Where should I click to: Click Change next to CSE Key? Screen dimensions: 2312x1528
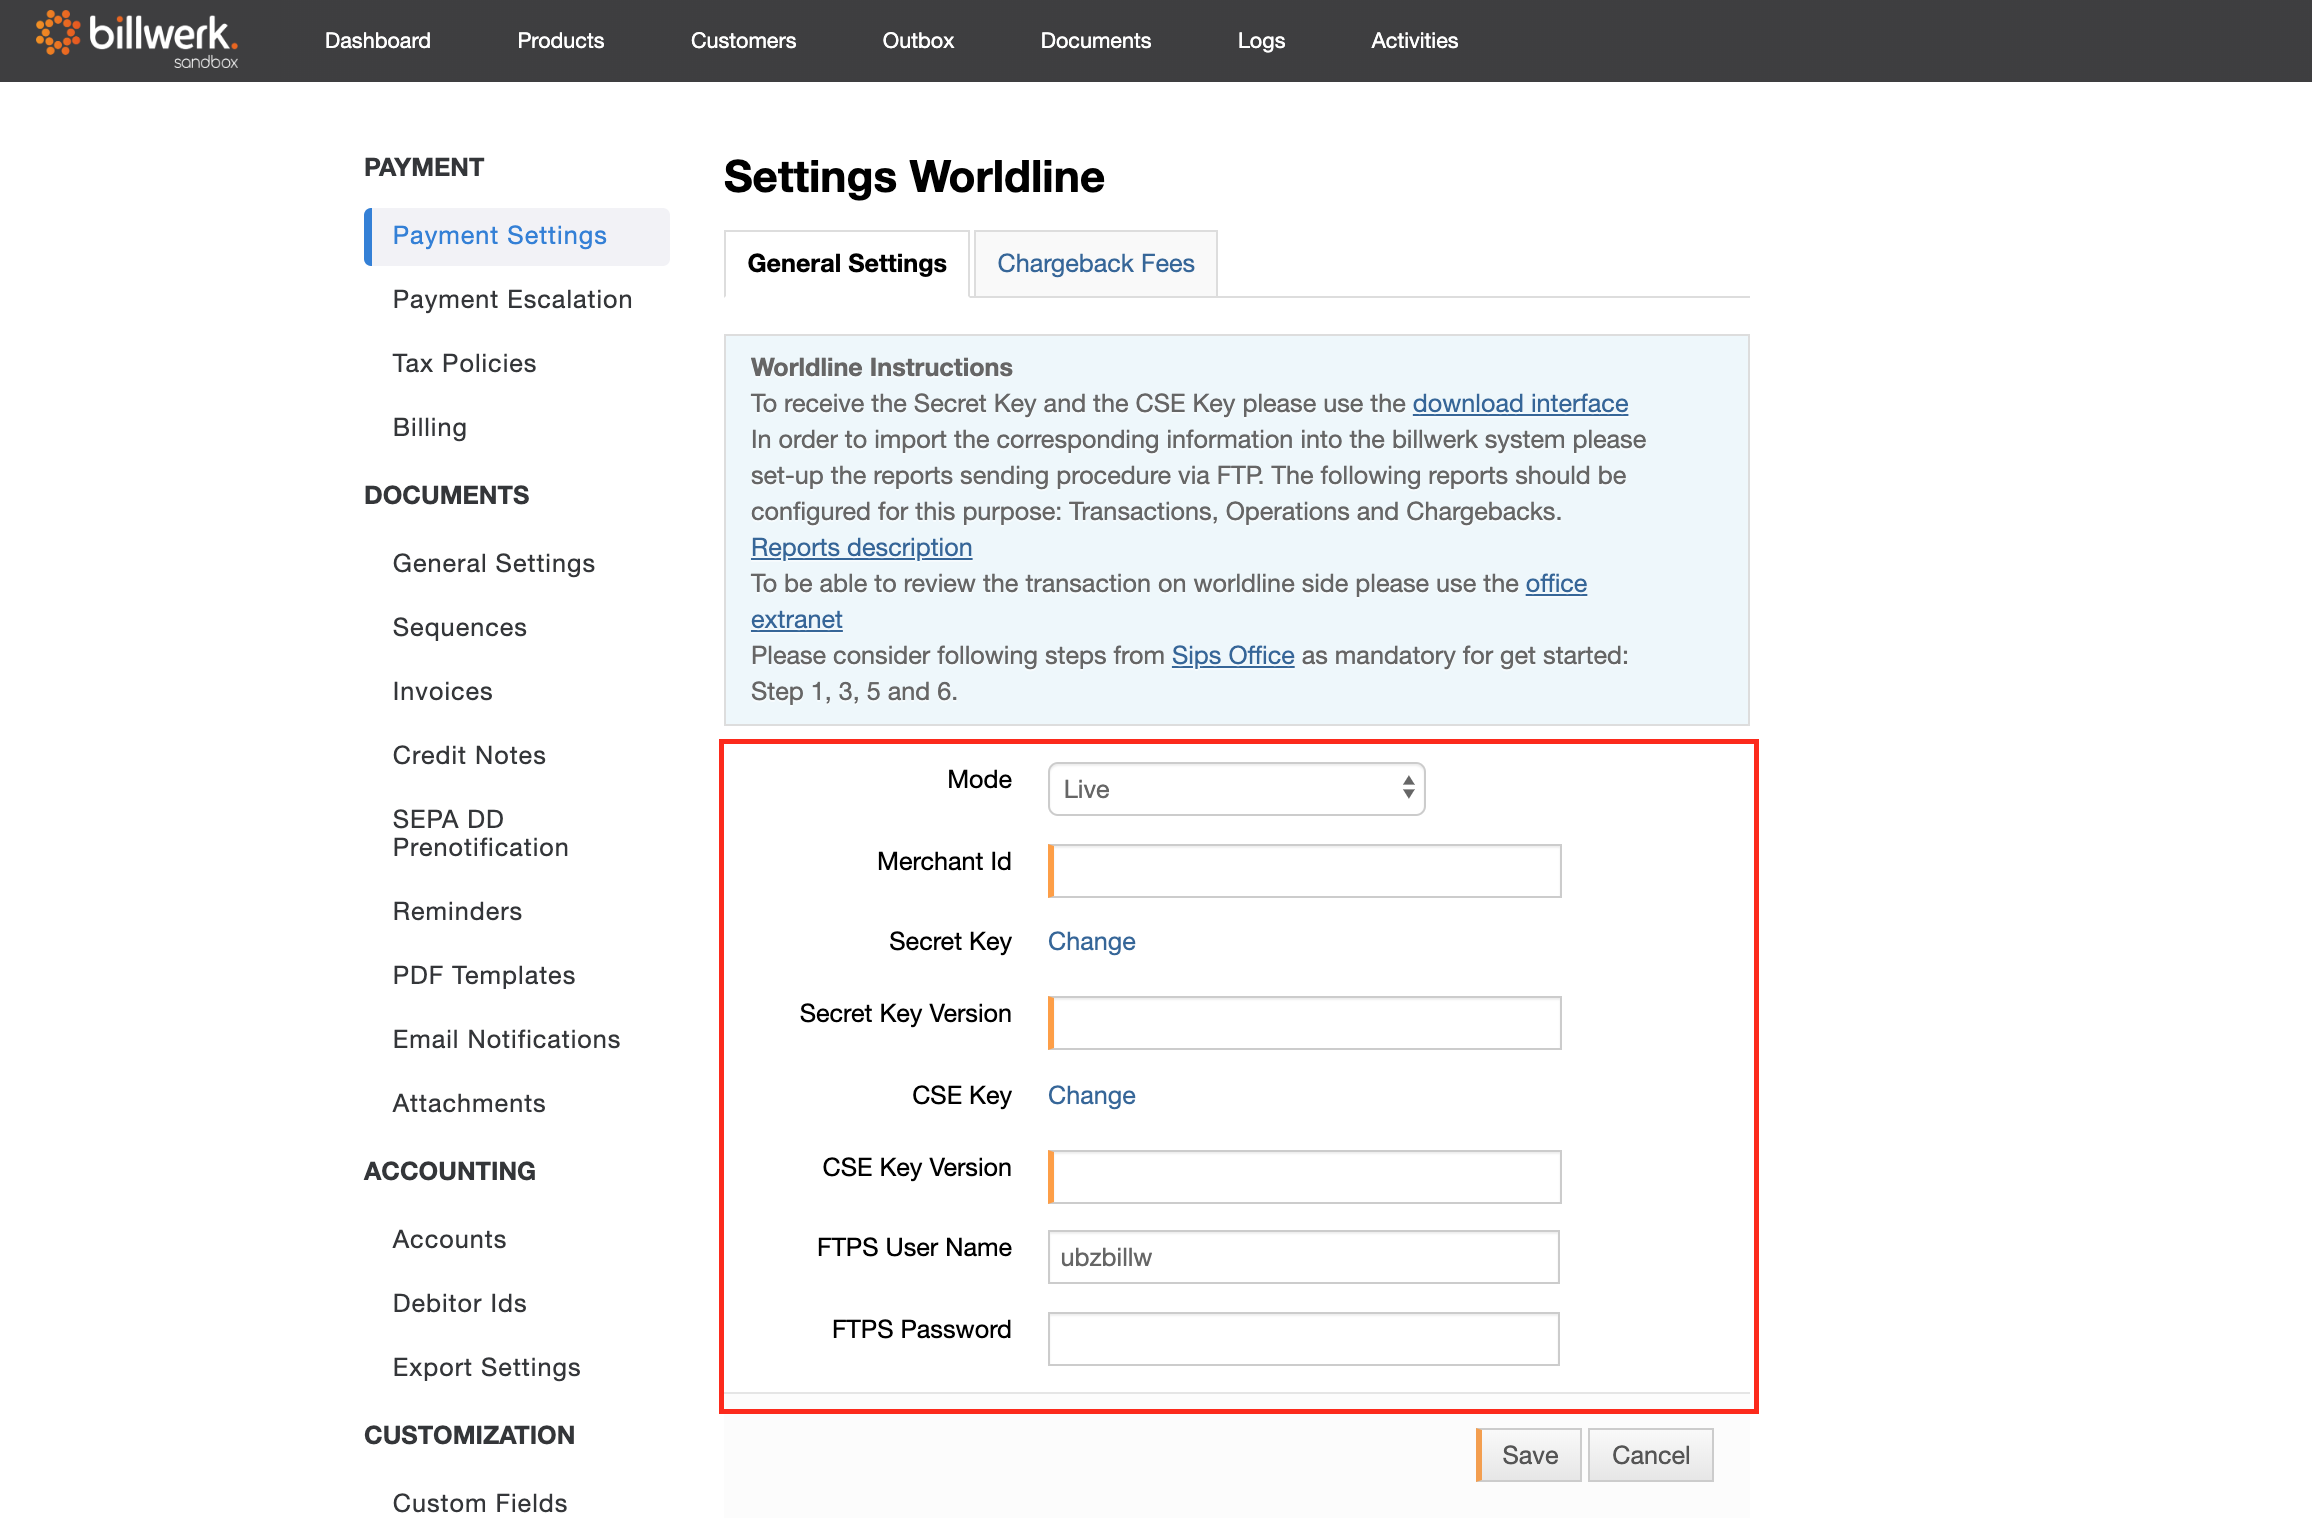[1091, 1096]
